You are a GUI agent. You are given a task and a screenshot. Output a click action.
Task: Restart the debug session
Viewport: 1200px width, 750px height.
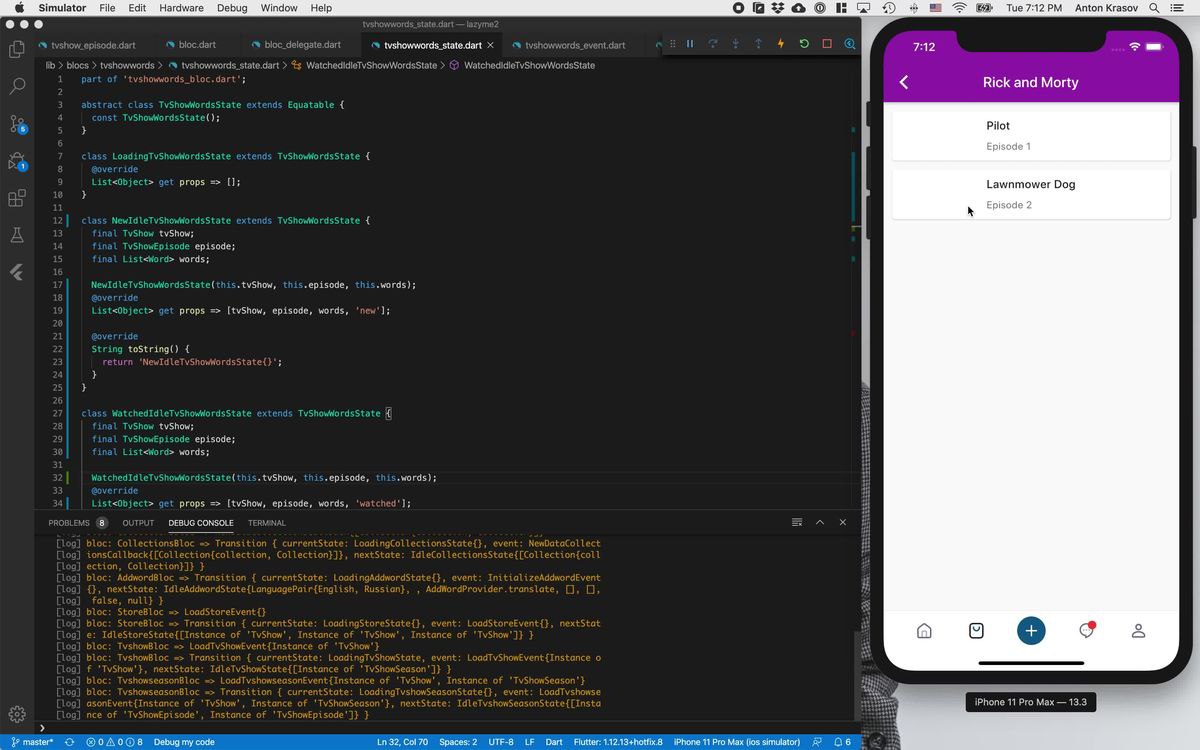(804, 44)
